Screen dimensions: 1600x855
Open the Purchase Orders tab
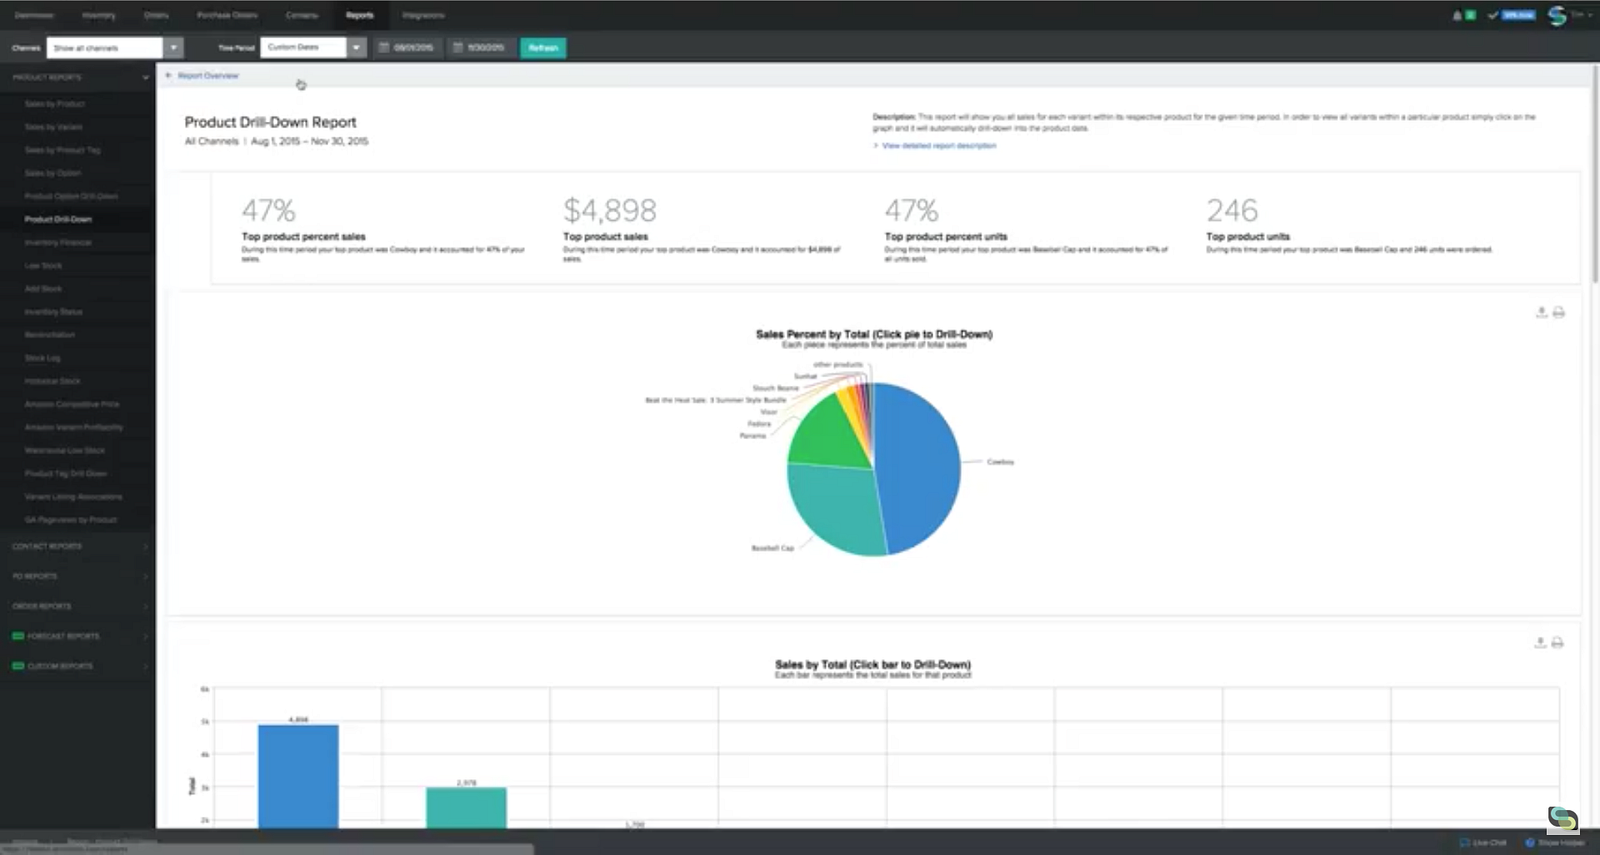point(227,15)
